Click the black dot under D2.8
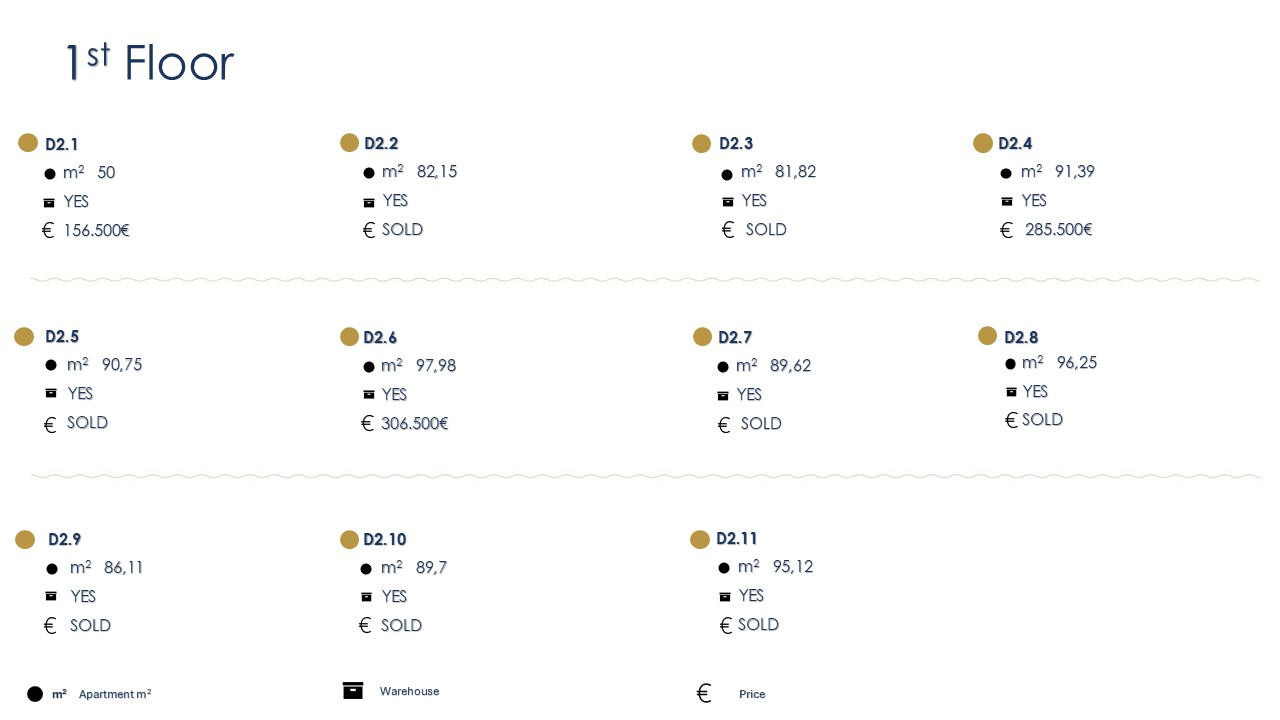 [1011, 364]
